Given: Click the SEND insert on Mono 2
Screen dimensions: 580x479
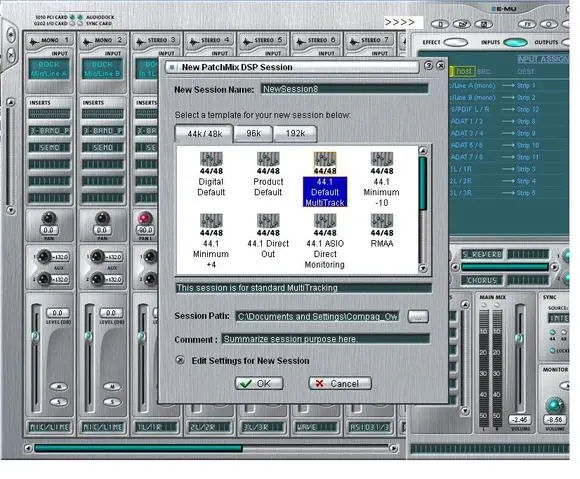Looking at the screenshot, I should 102,147.
